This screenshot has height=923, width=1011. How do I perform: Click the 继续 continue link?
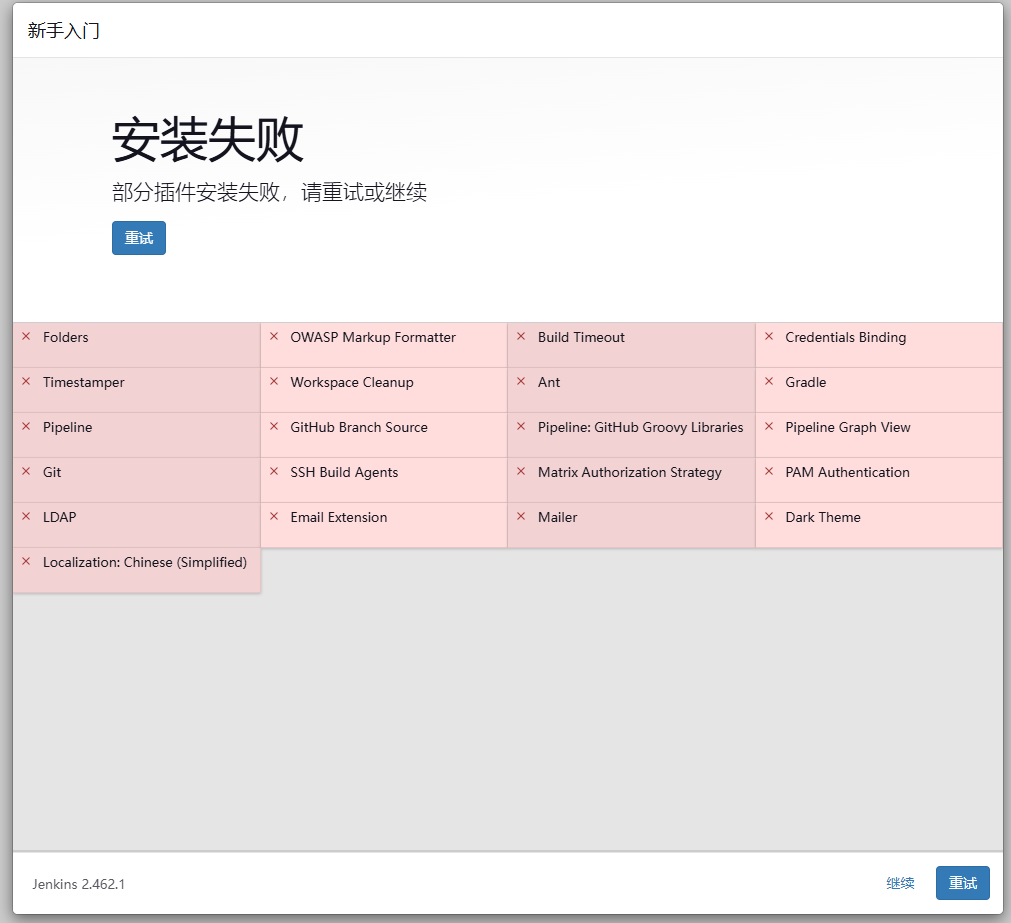point(899,883)
